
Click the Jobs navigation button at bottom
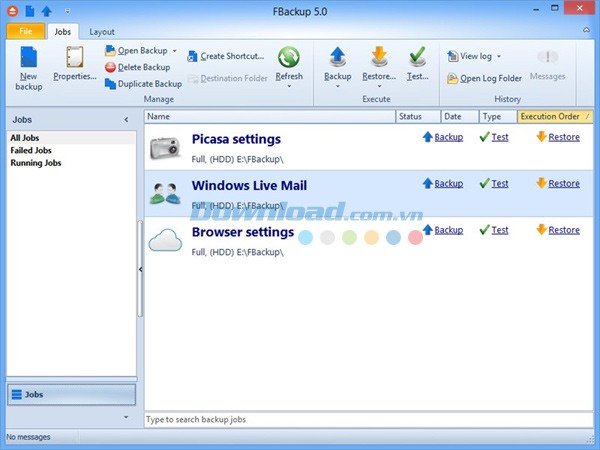pos(72,395)
